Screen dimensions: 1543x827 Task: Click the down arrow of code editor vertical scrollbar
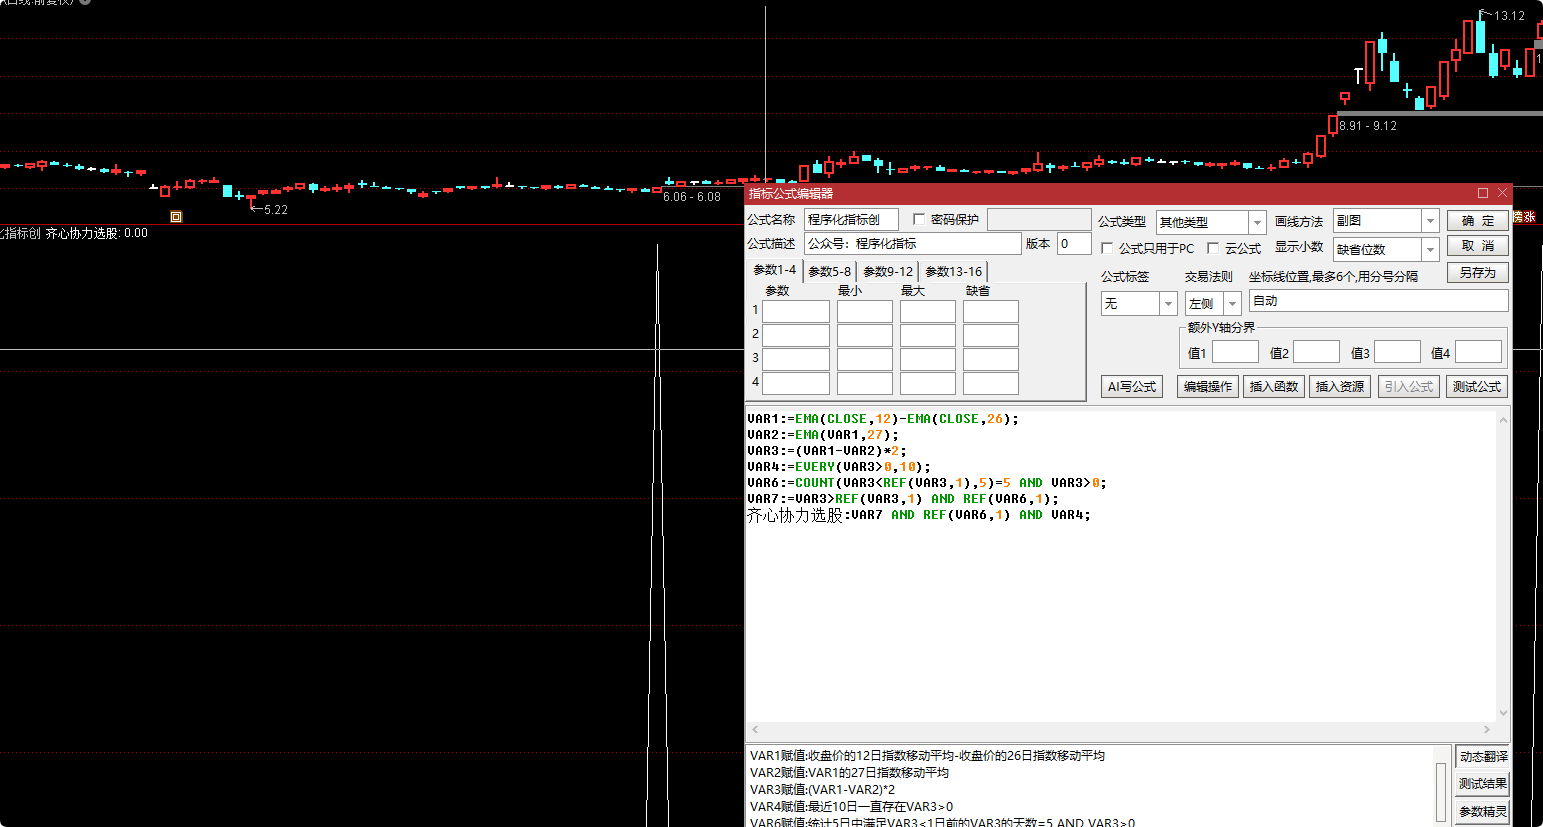(x=1503, y=712)
